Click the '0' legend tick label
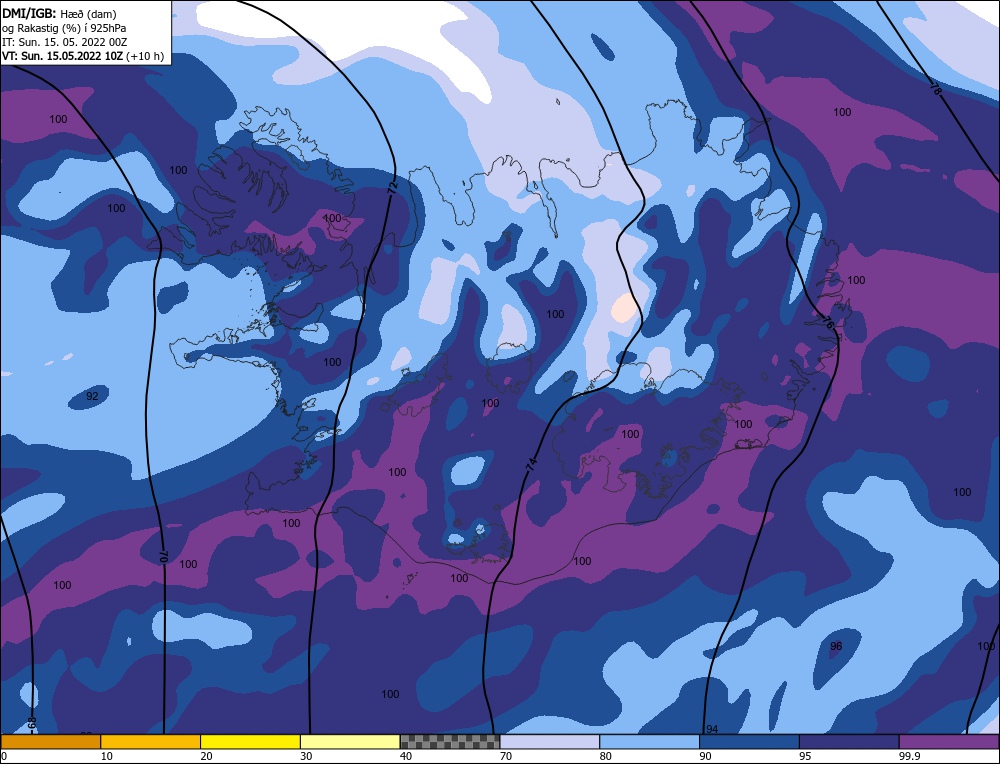The width and height of the screenshot is (1000, 764). [4, 756]
